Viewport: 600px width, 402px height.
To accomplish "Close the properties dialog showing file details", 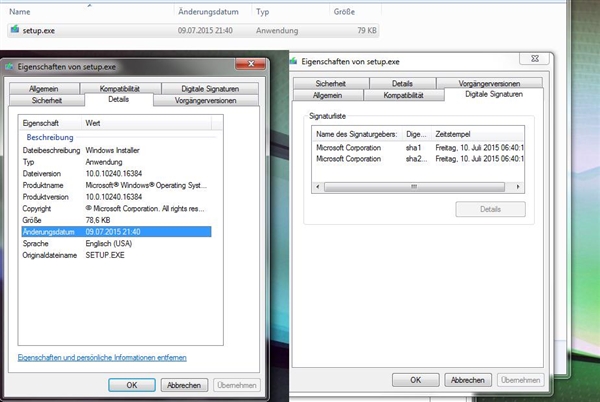I will [x=249, y=66].
